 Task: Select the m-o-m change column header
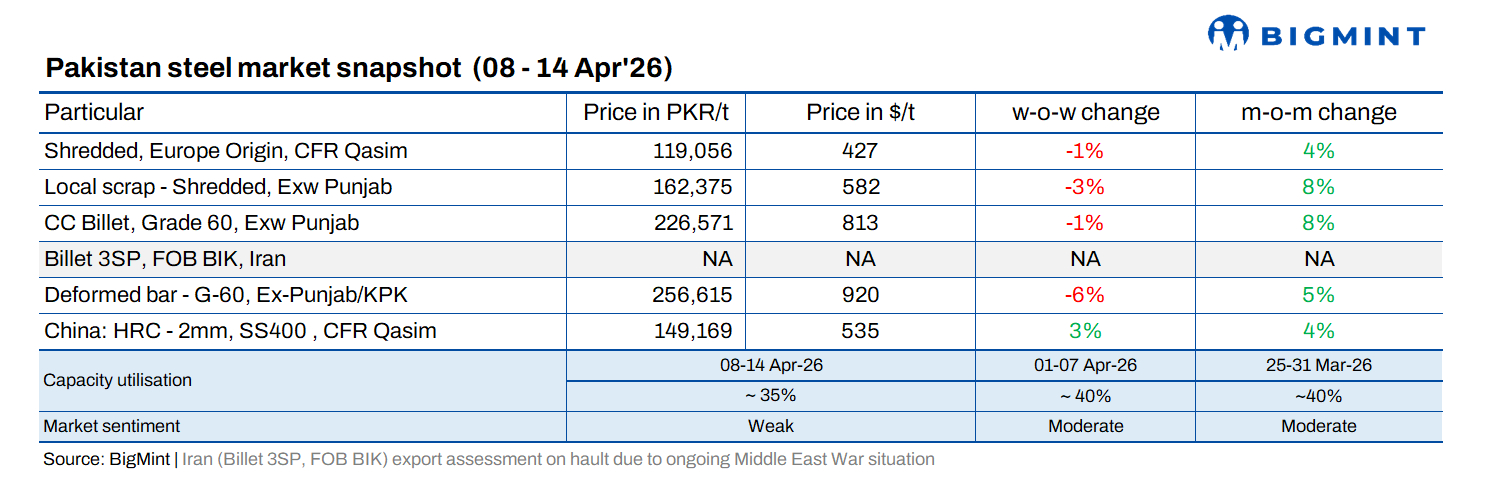coord(1318,112)
